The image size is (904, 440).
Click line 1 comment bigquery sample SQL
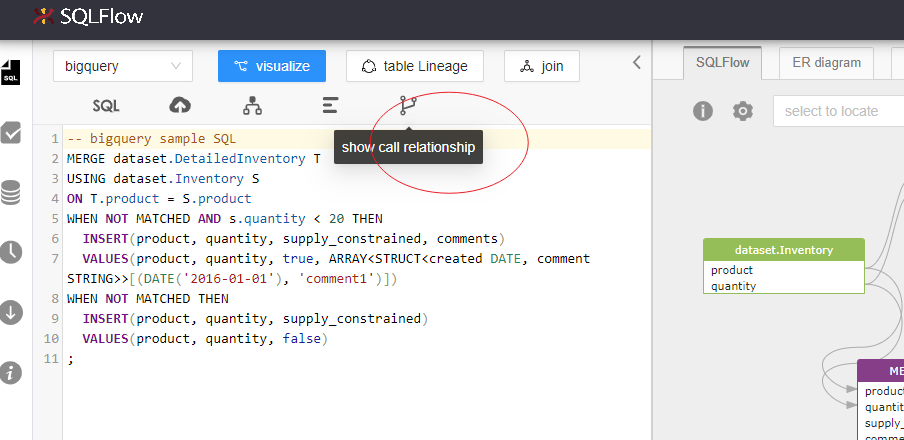[152, 139]
